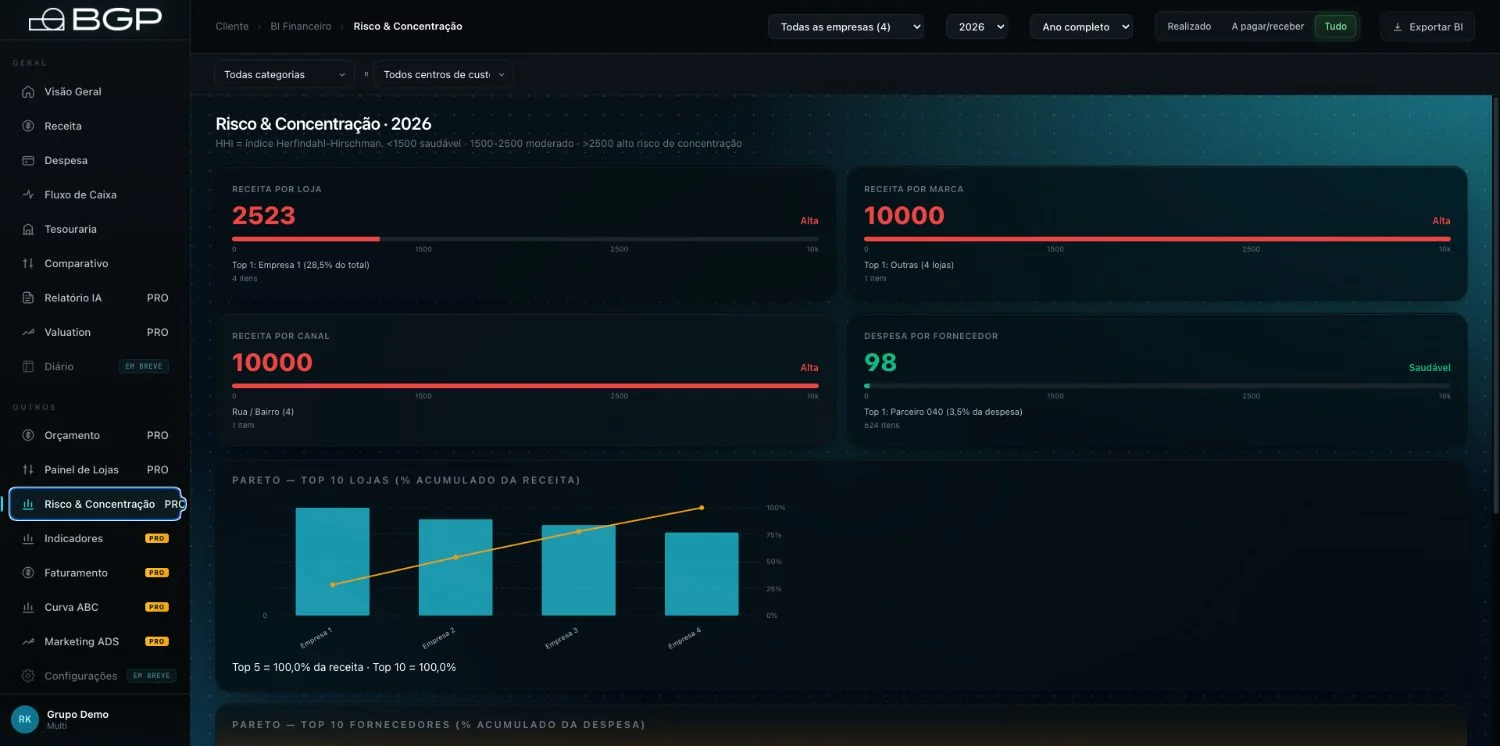Open the Curva ABC chart icon
Image resolution: width=1500 pixels, height=746 pixels.
click(x=28, y=607)
